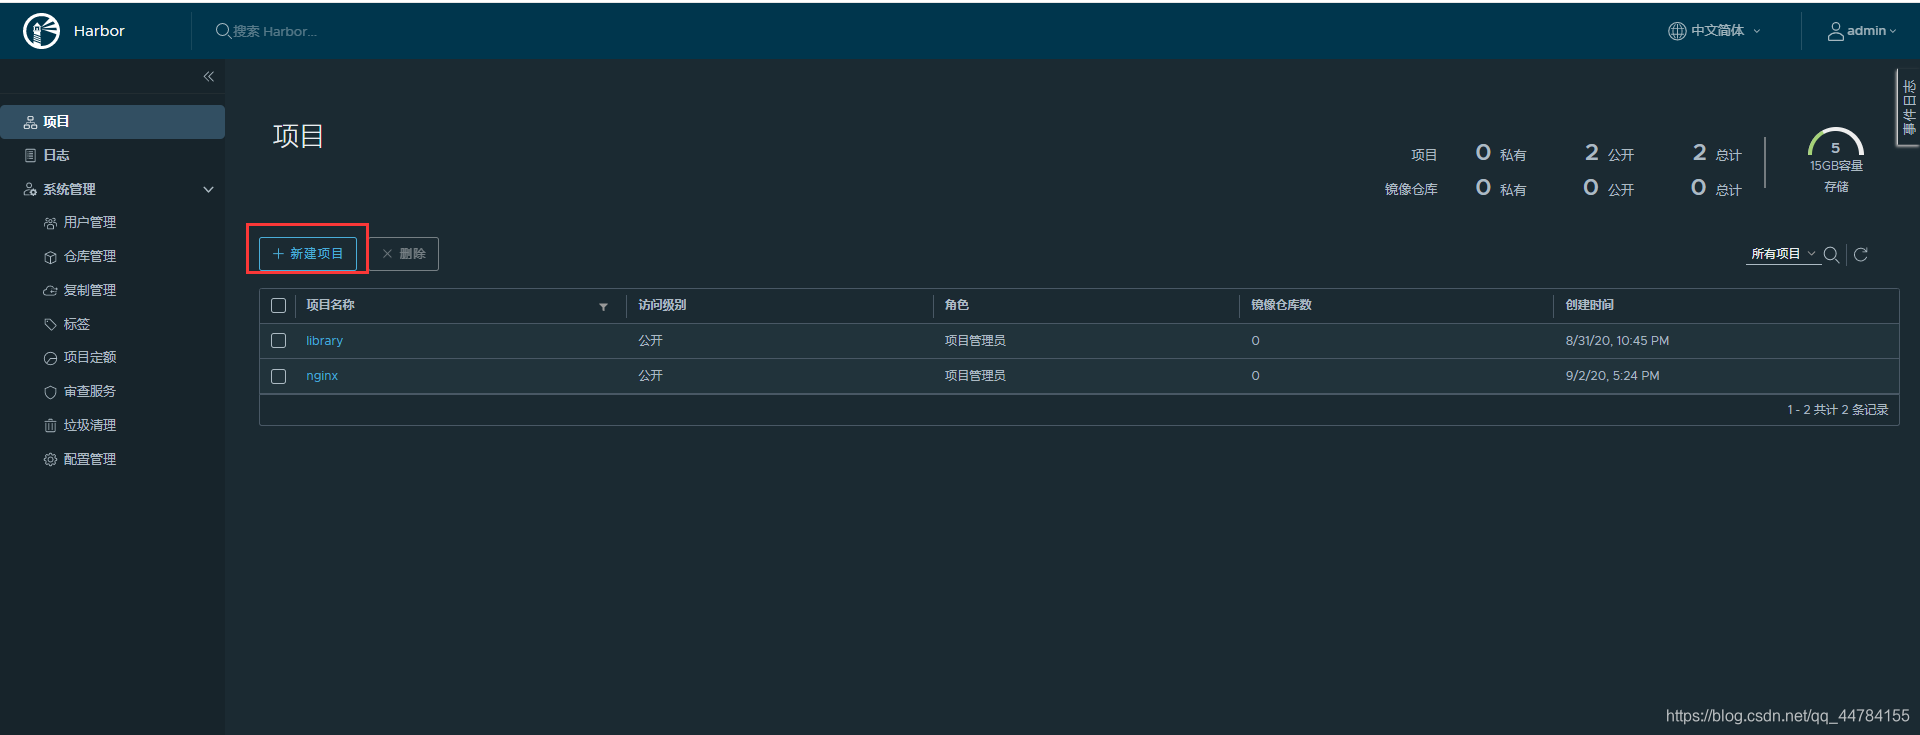Click 项目管理员 in the nginx row
Image resolution: width=1920 pixels, height=735 pixels.
[x=975, y=376]
